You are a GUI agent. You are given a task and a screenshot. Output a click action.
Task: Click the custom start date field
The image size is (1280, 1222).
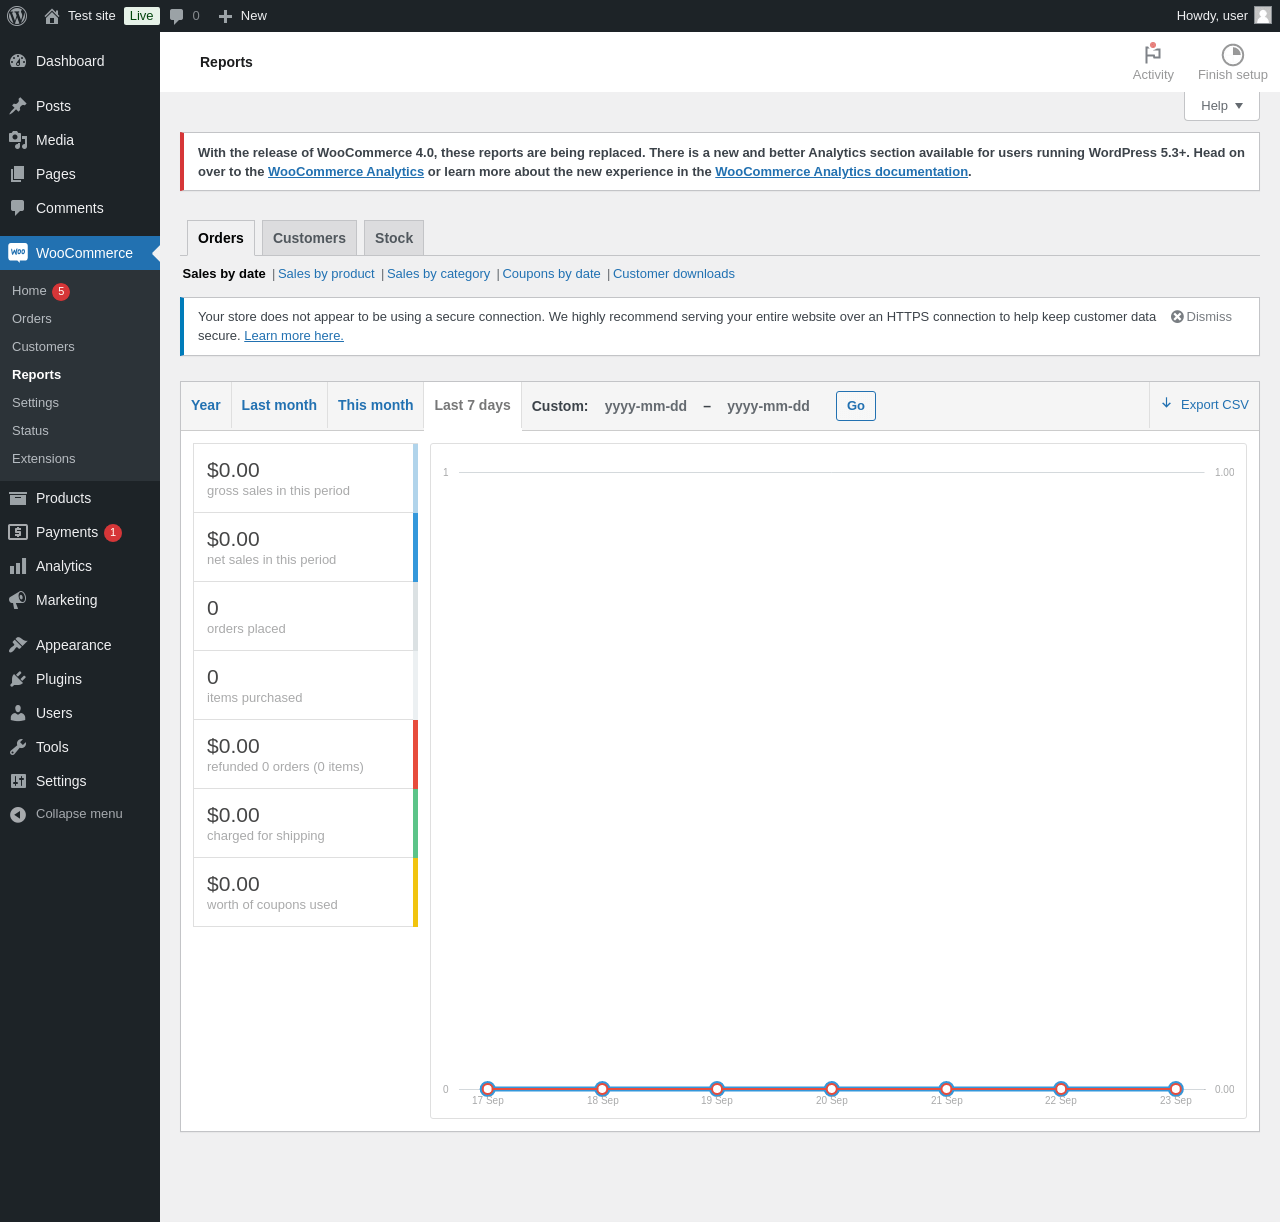pos(646,406)
